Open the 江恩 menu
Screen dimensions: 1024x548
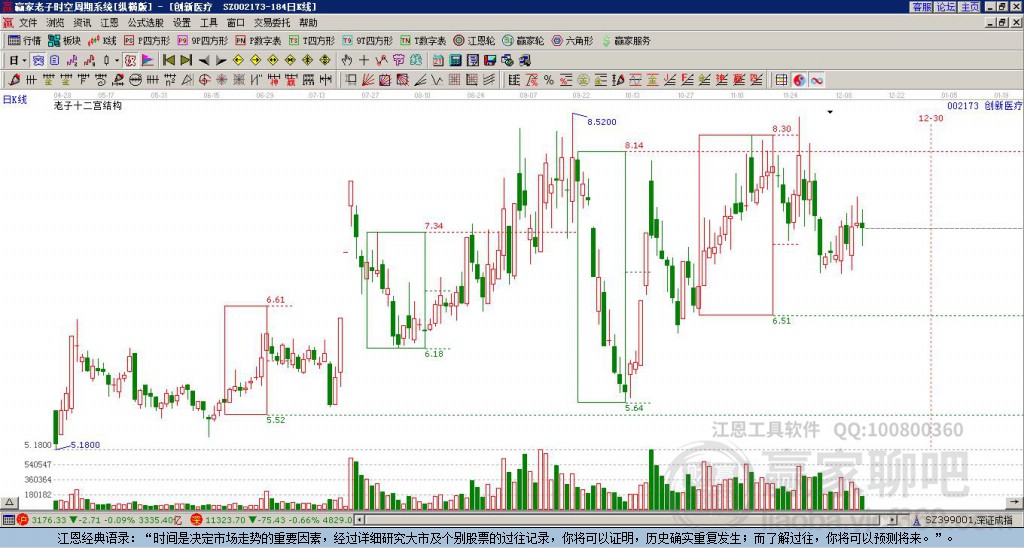110,23
